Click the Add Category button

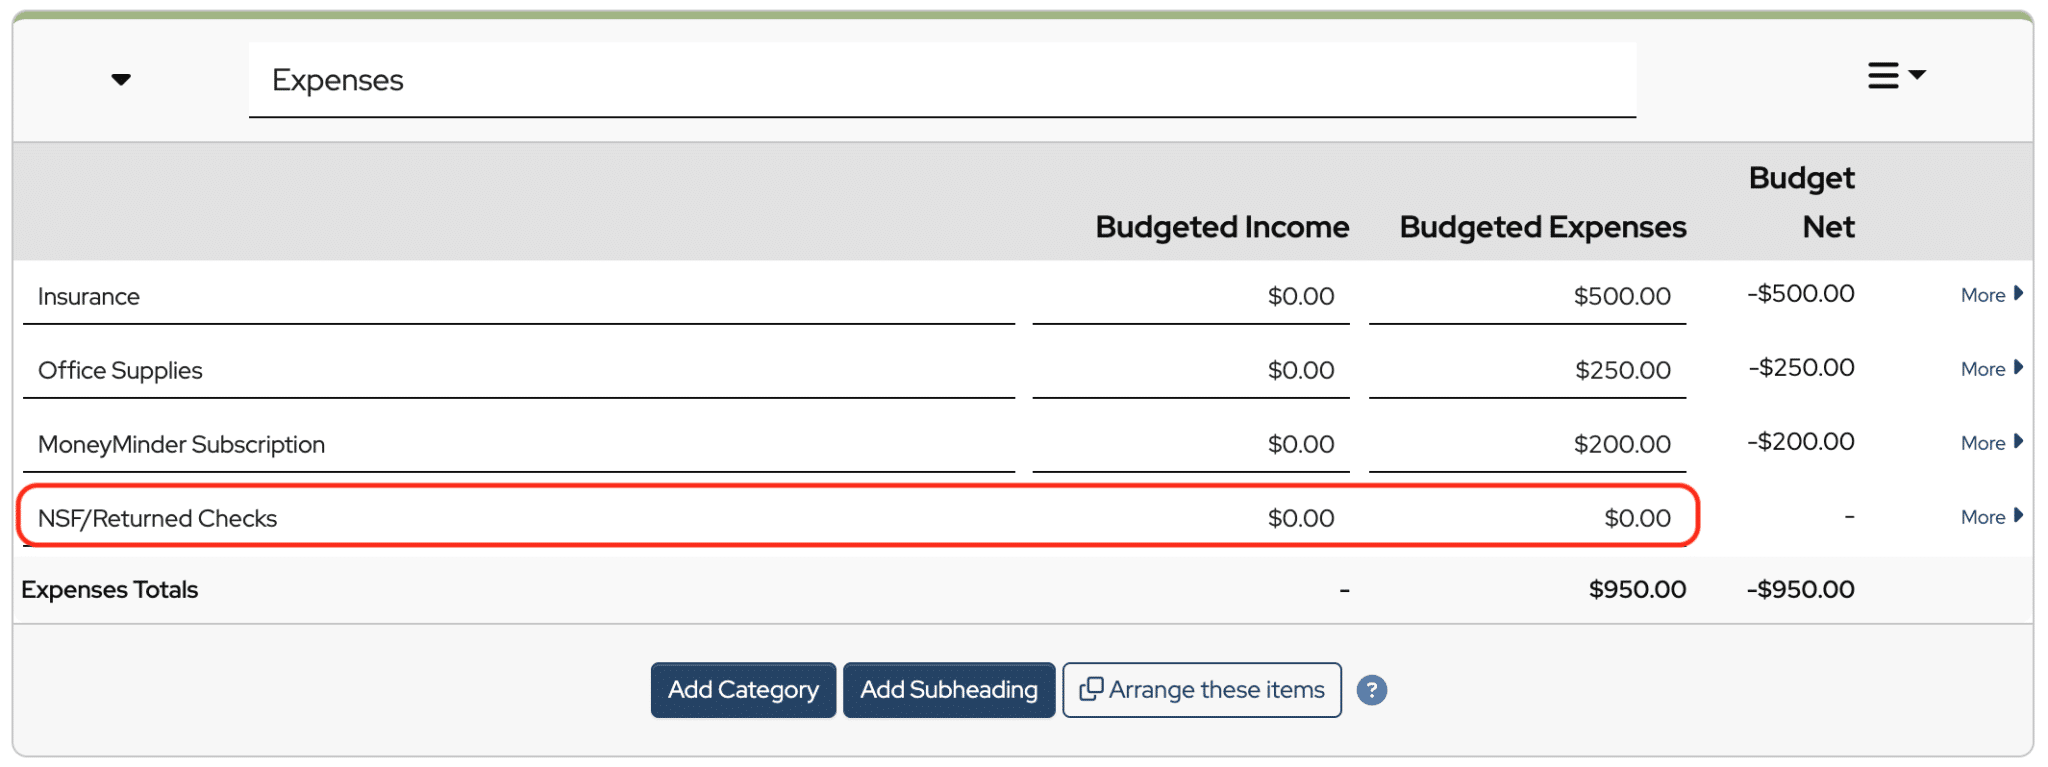[x=743, y=690]
